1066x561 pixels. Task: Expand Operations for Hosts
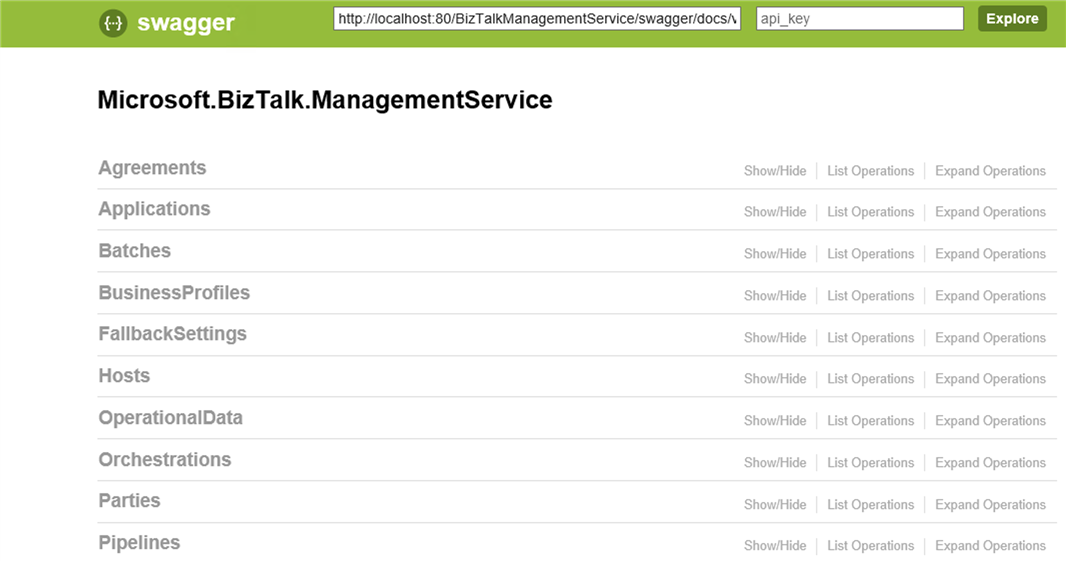coord(991,379)
